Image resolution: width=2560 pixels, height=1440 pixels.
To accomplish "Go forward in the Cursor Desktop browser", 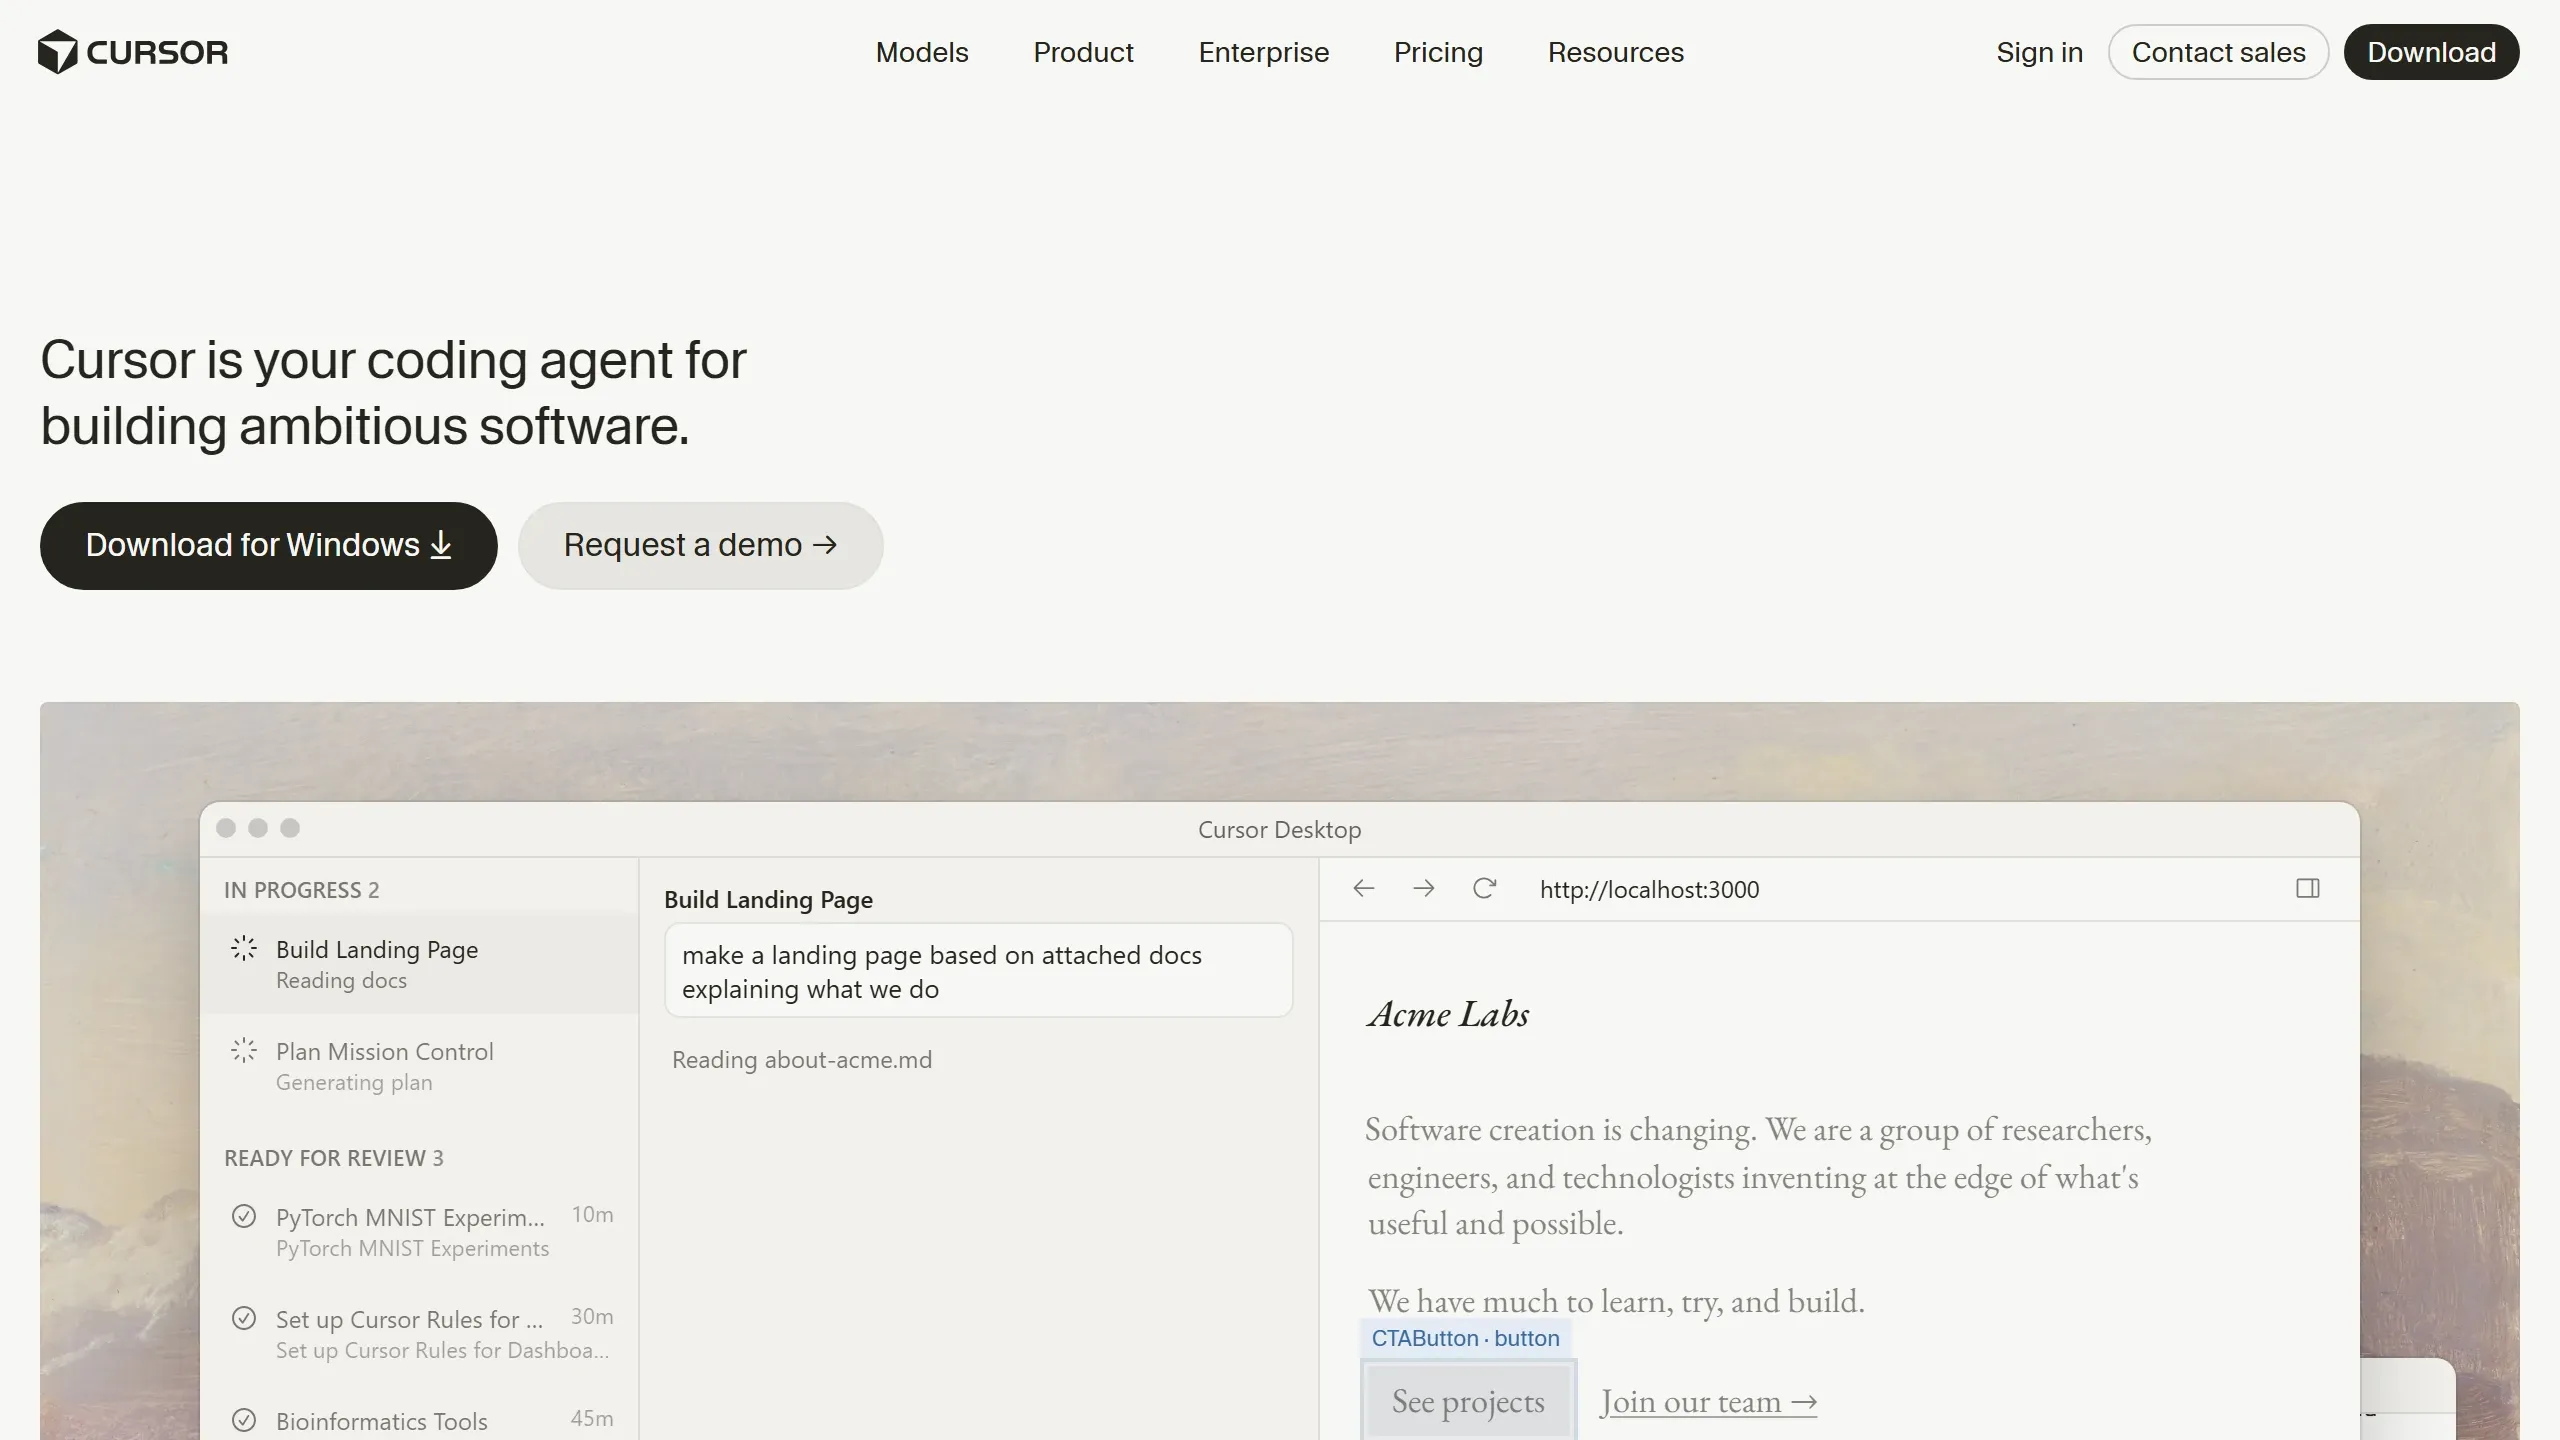I will point(1424,888).
